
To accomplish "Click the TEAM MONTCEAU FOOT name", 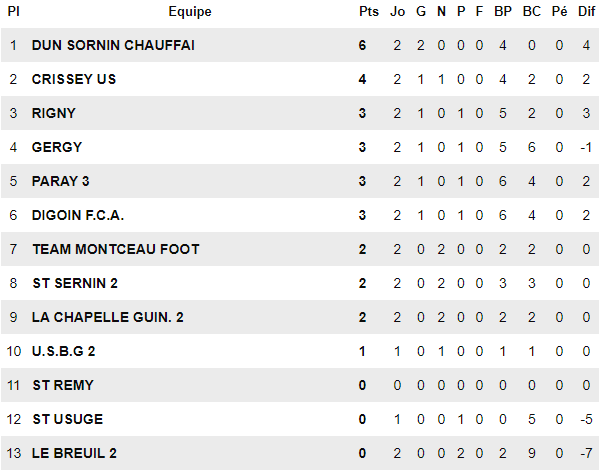I will click(116, 249).
